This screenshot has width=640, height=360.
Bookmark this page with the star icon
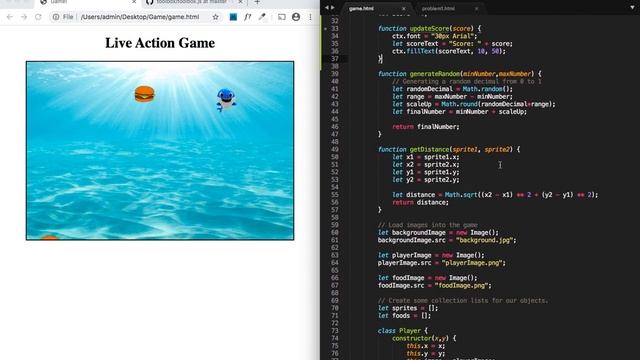pos(216,17)
